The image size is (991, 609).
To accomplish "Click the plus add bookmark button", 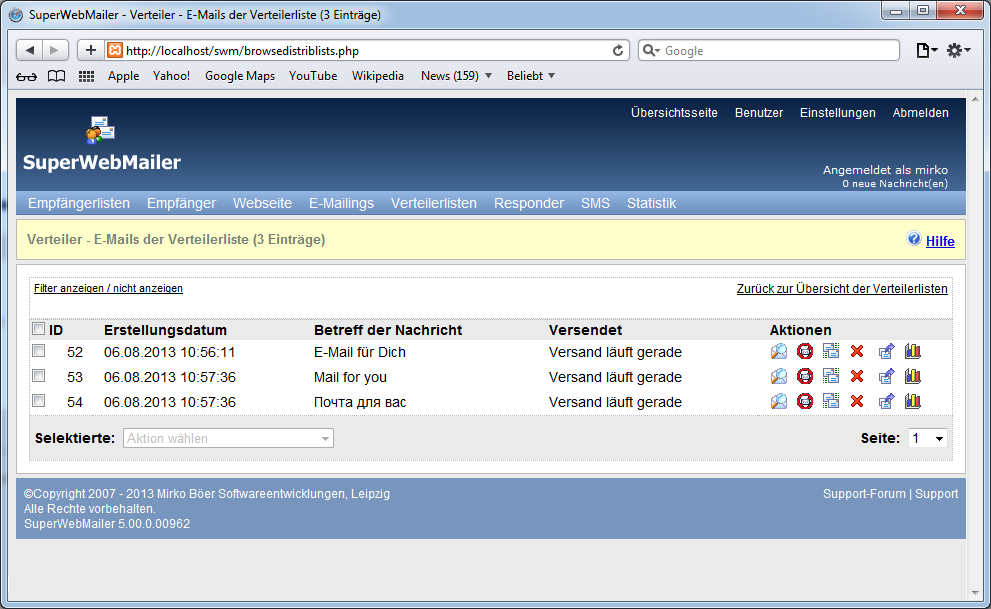I will pos(90,50).
